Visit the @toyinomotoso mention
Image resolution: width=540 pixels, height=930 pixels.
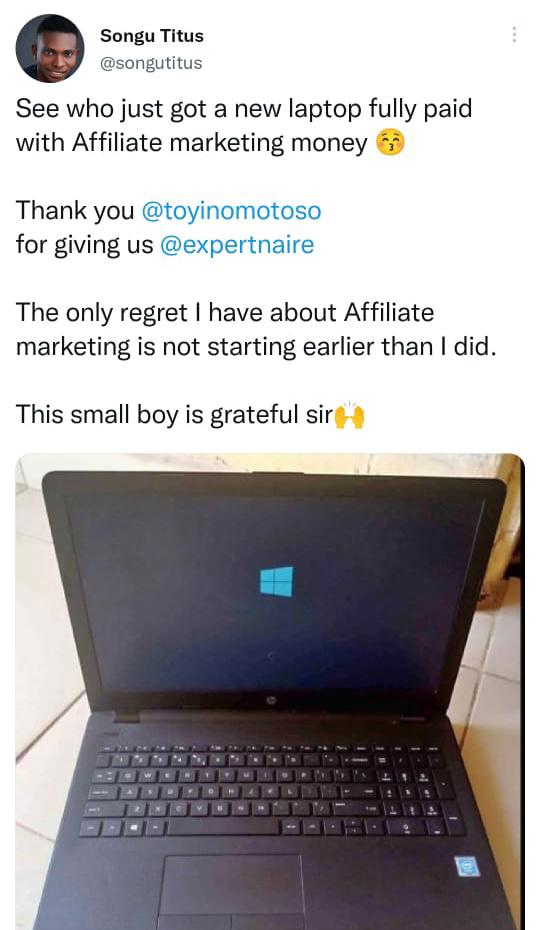[x=231, y=211]
